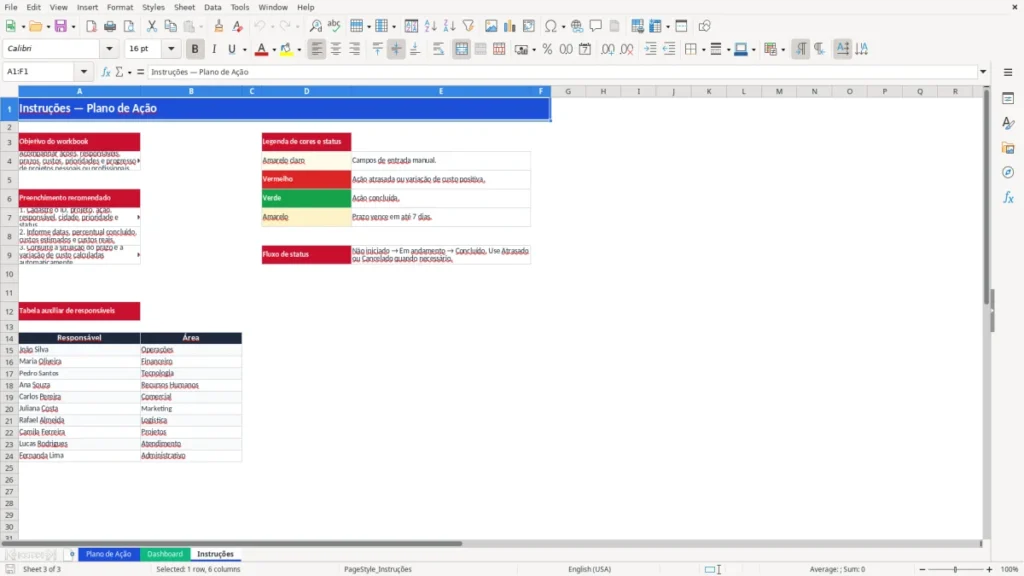Image resolution: width=1024 pixels, height=576 pixels.
Task: Toggle Bold formatting
Action: (195, 49)
